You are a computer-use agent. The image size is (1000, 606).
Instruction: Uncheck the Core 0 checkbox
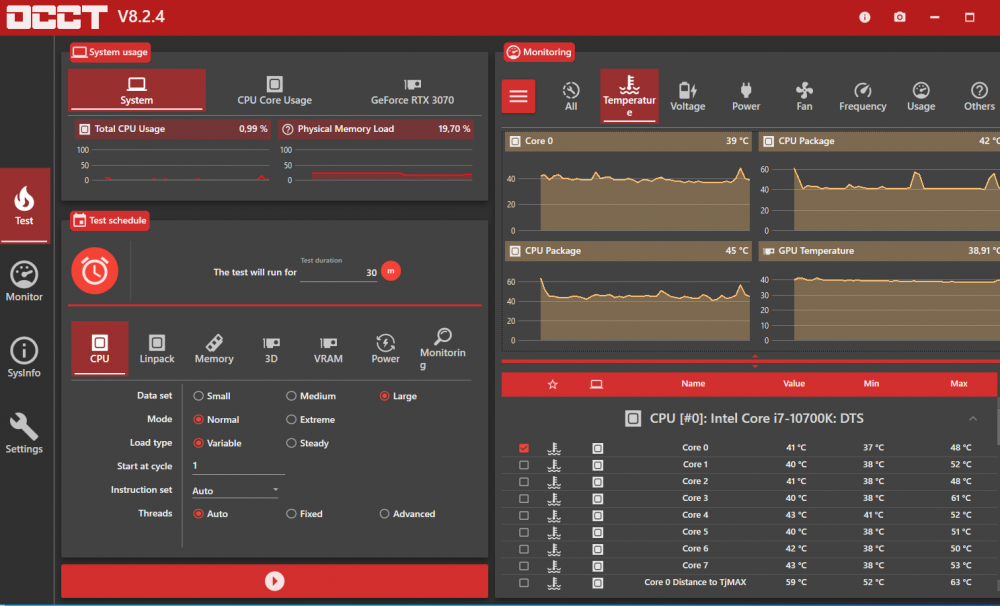tap(524, 448)
